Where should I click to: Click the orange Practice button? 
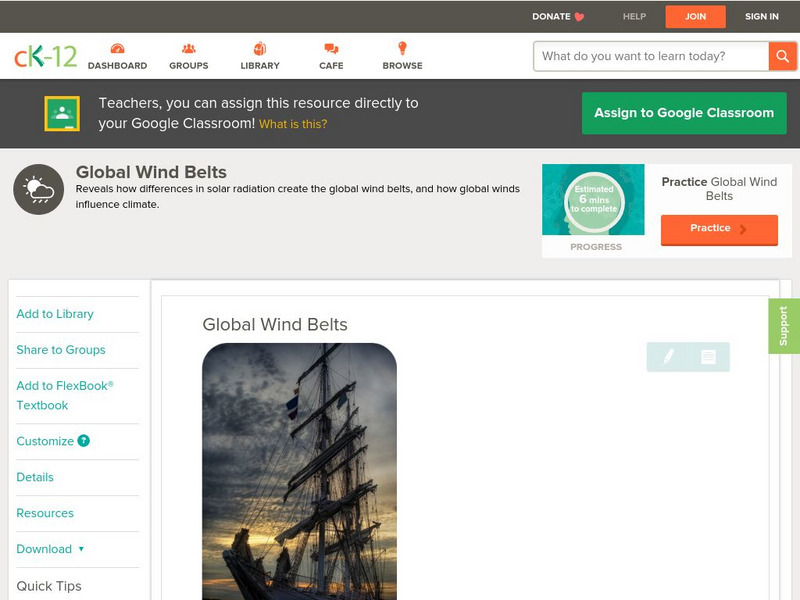719,230
